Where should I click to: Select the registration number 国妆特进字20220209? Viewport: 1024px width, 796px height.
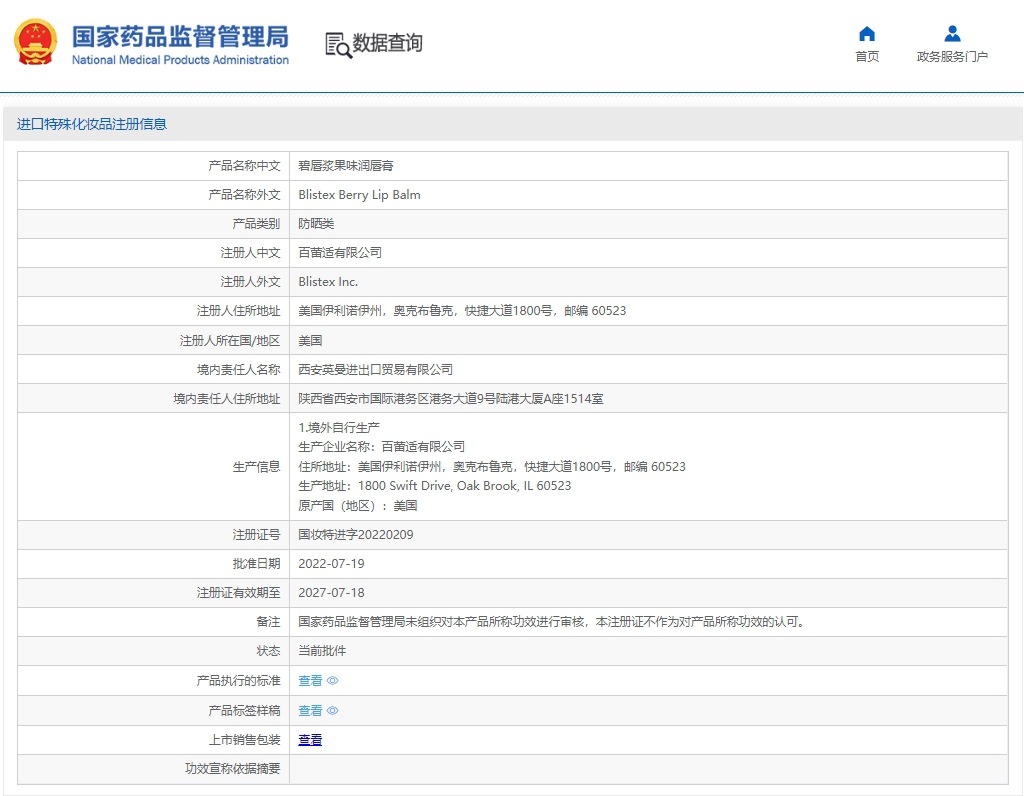point(355,535)
